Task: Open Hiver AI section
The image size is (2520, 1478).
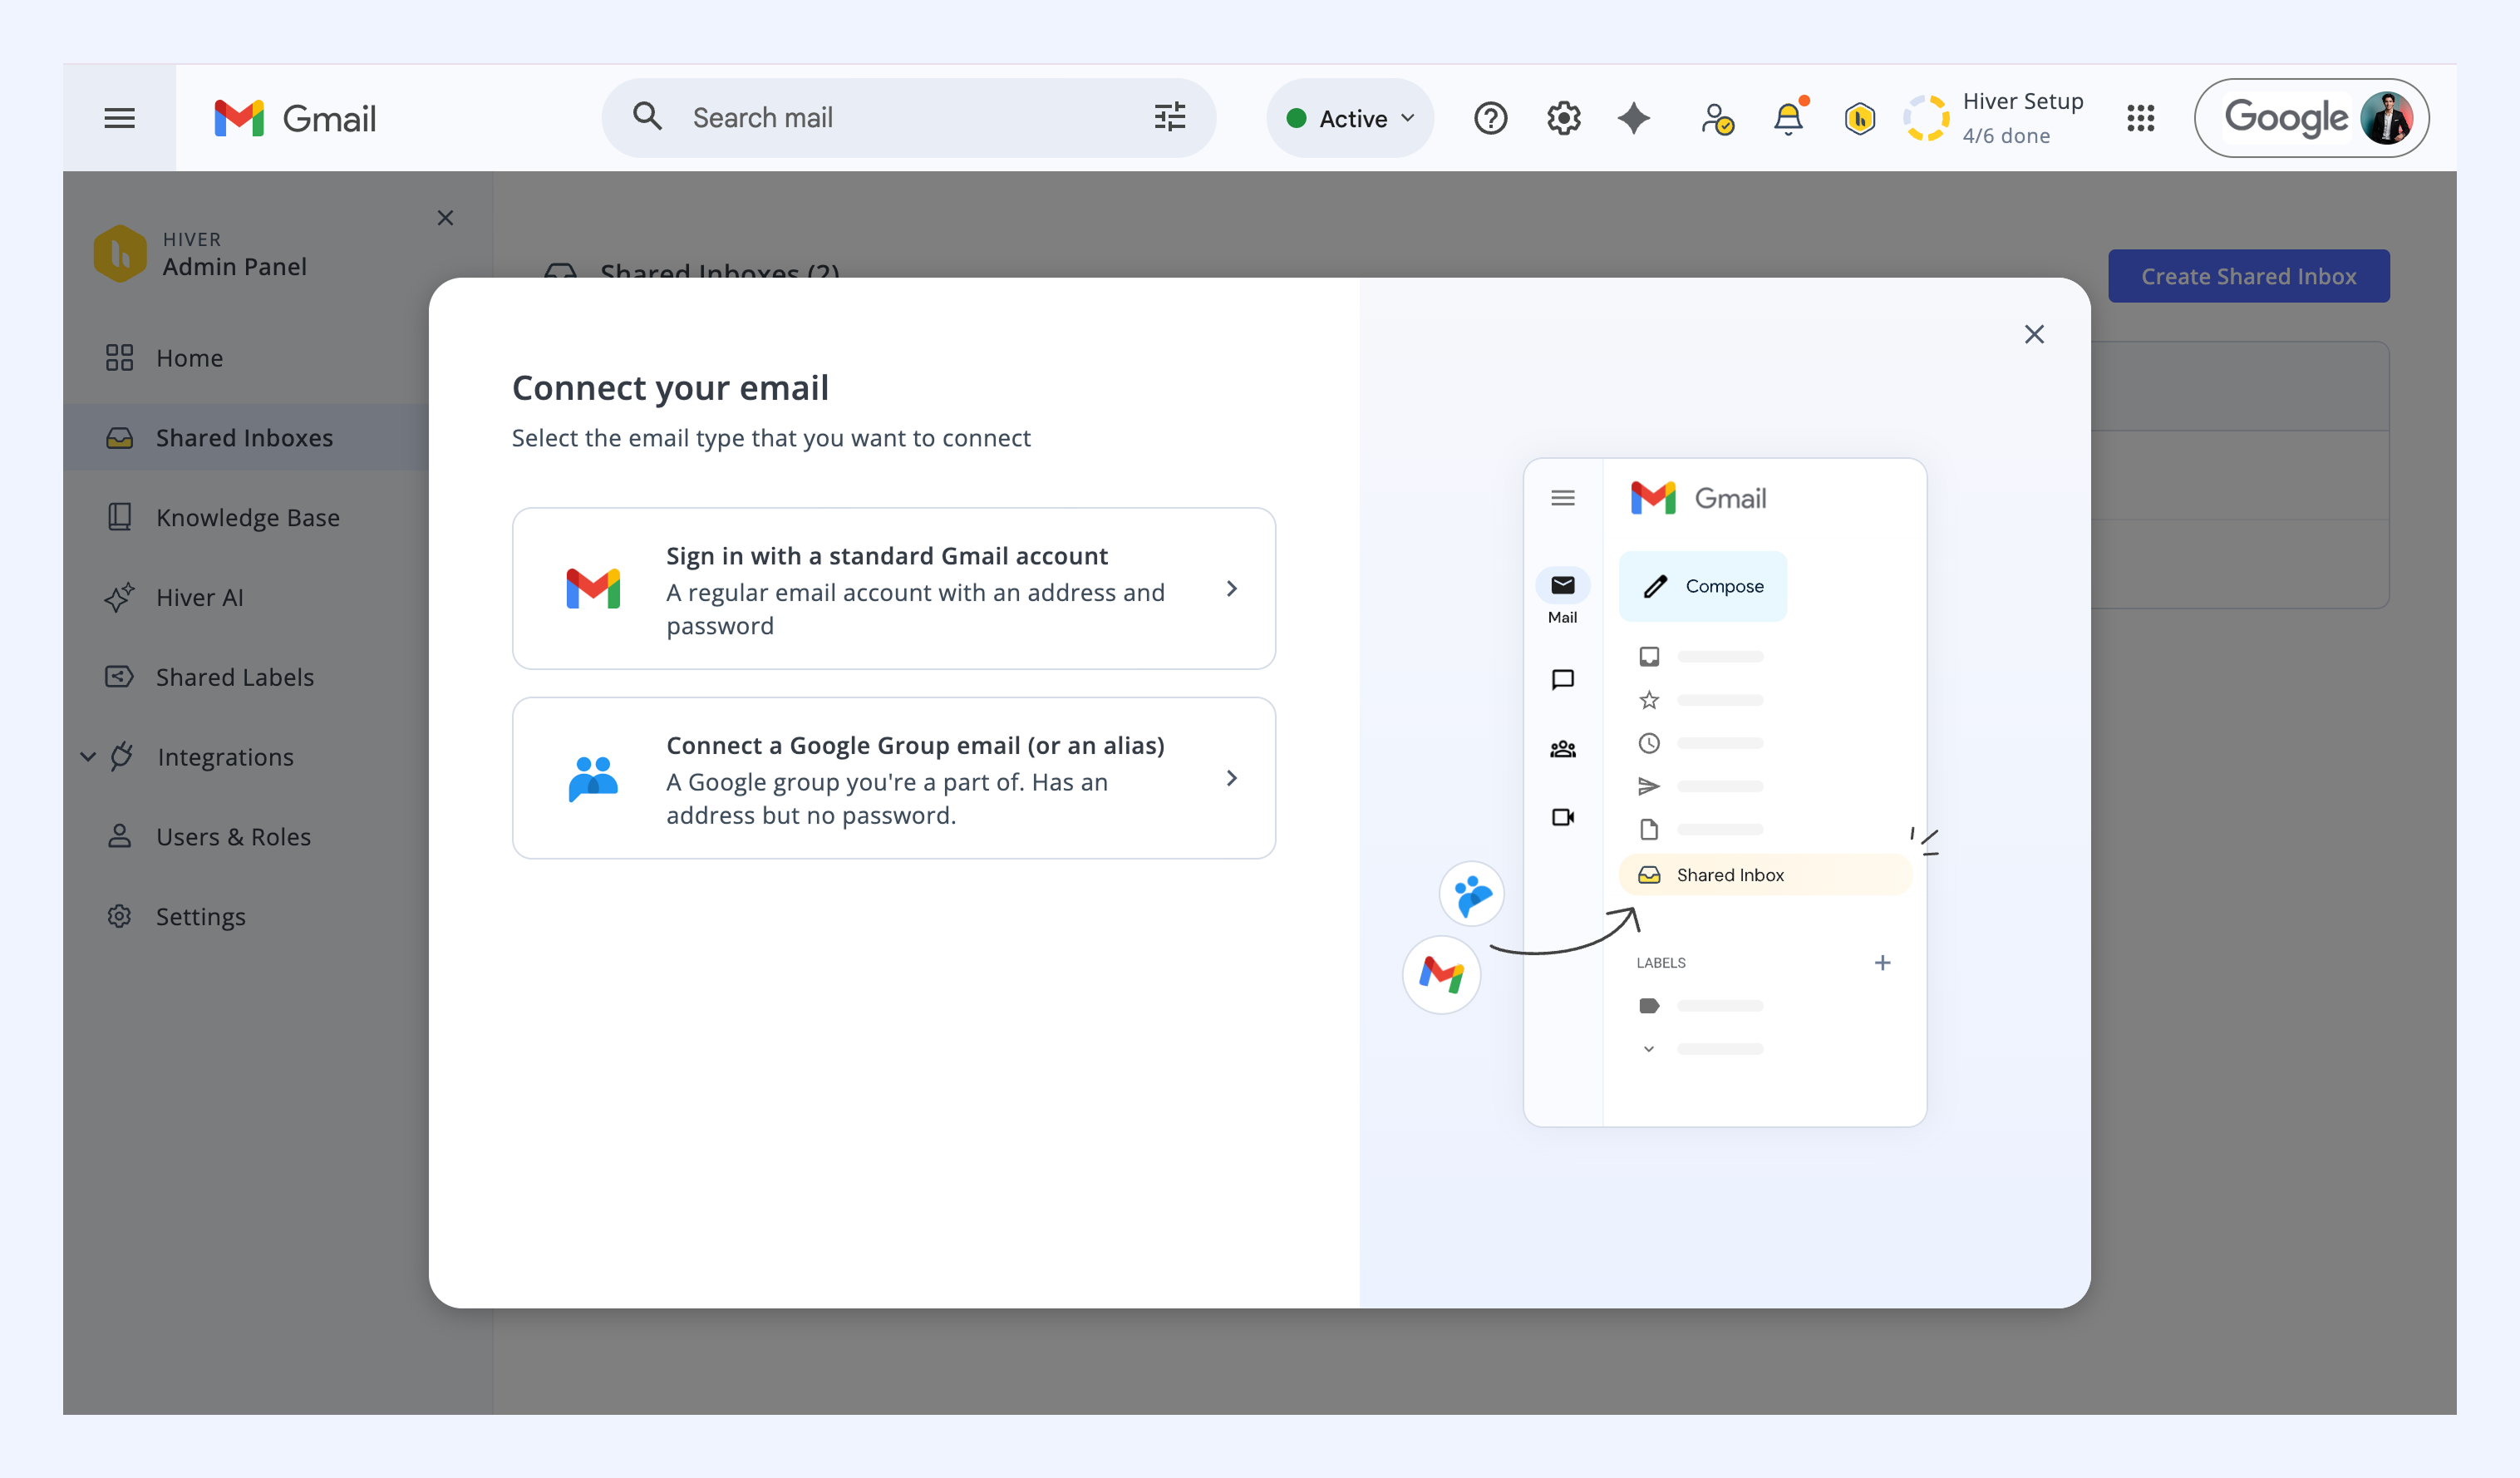Action: pyautogui.click(x=199, y=597)
